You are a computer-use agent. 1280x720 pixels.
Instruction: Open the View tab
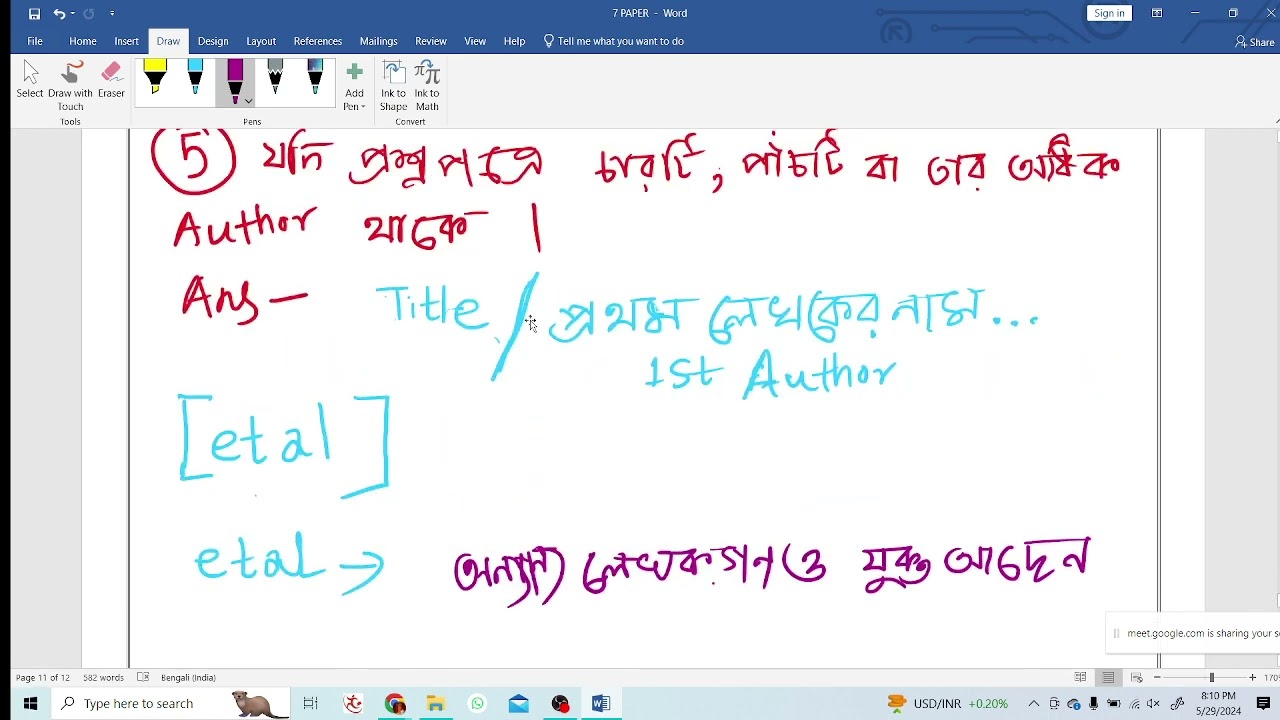coord(475,41)
